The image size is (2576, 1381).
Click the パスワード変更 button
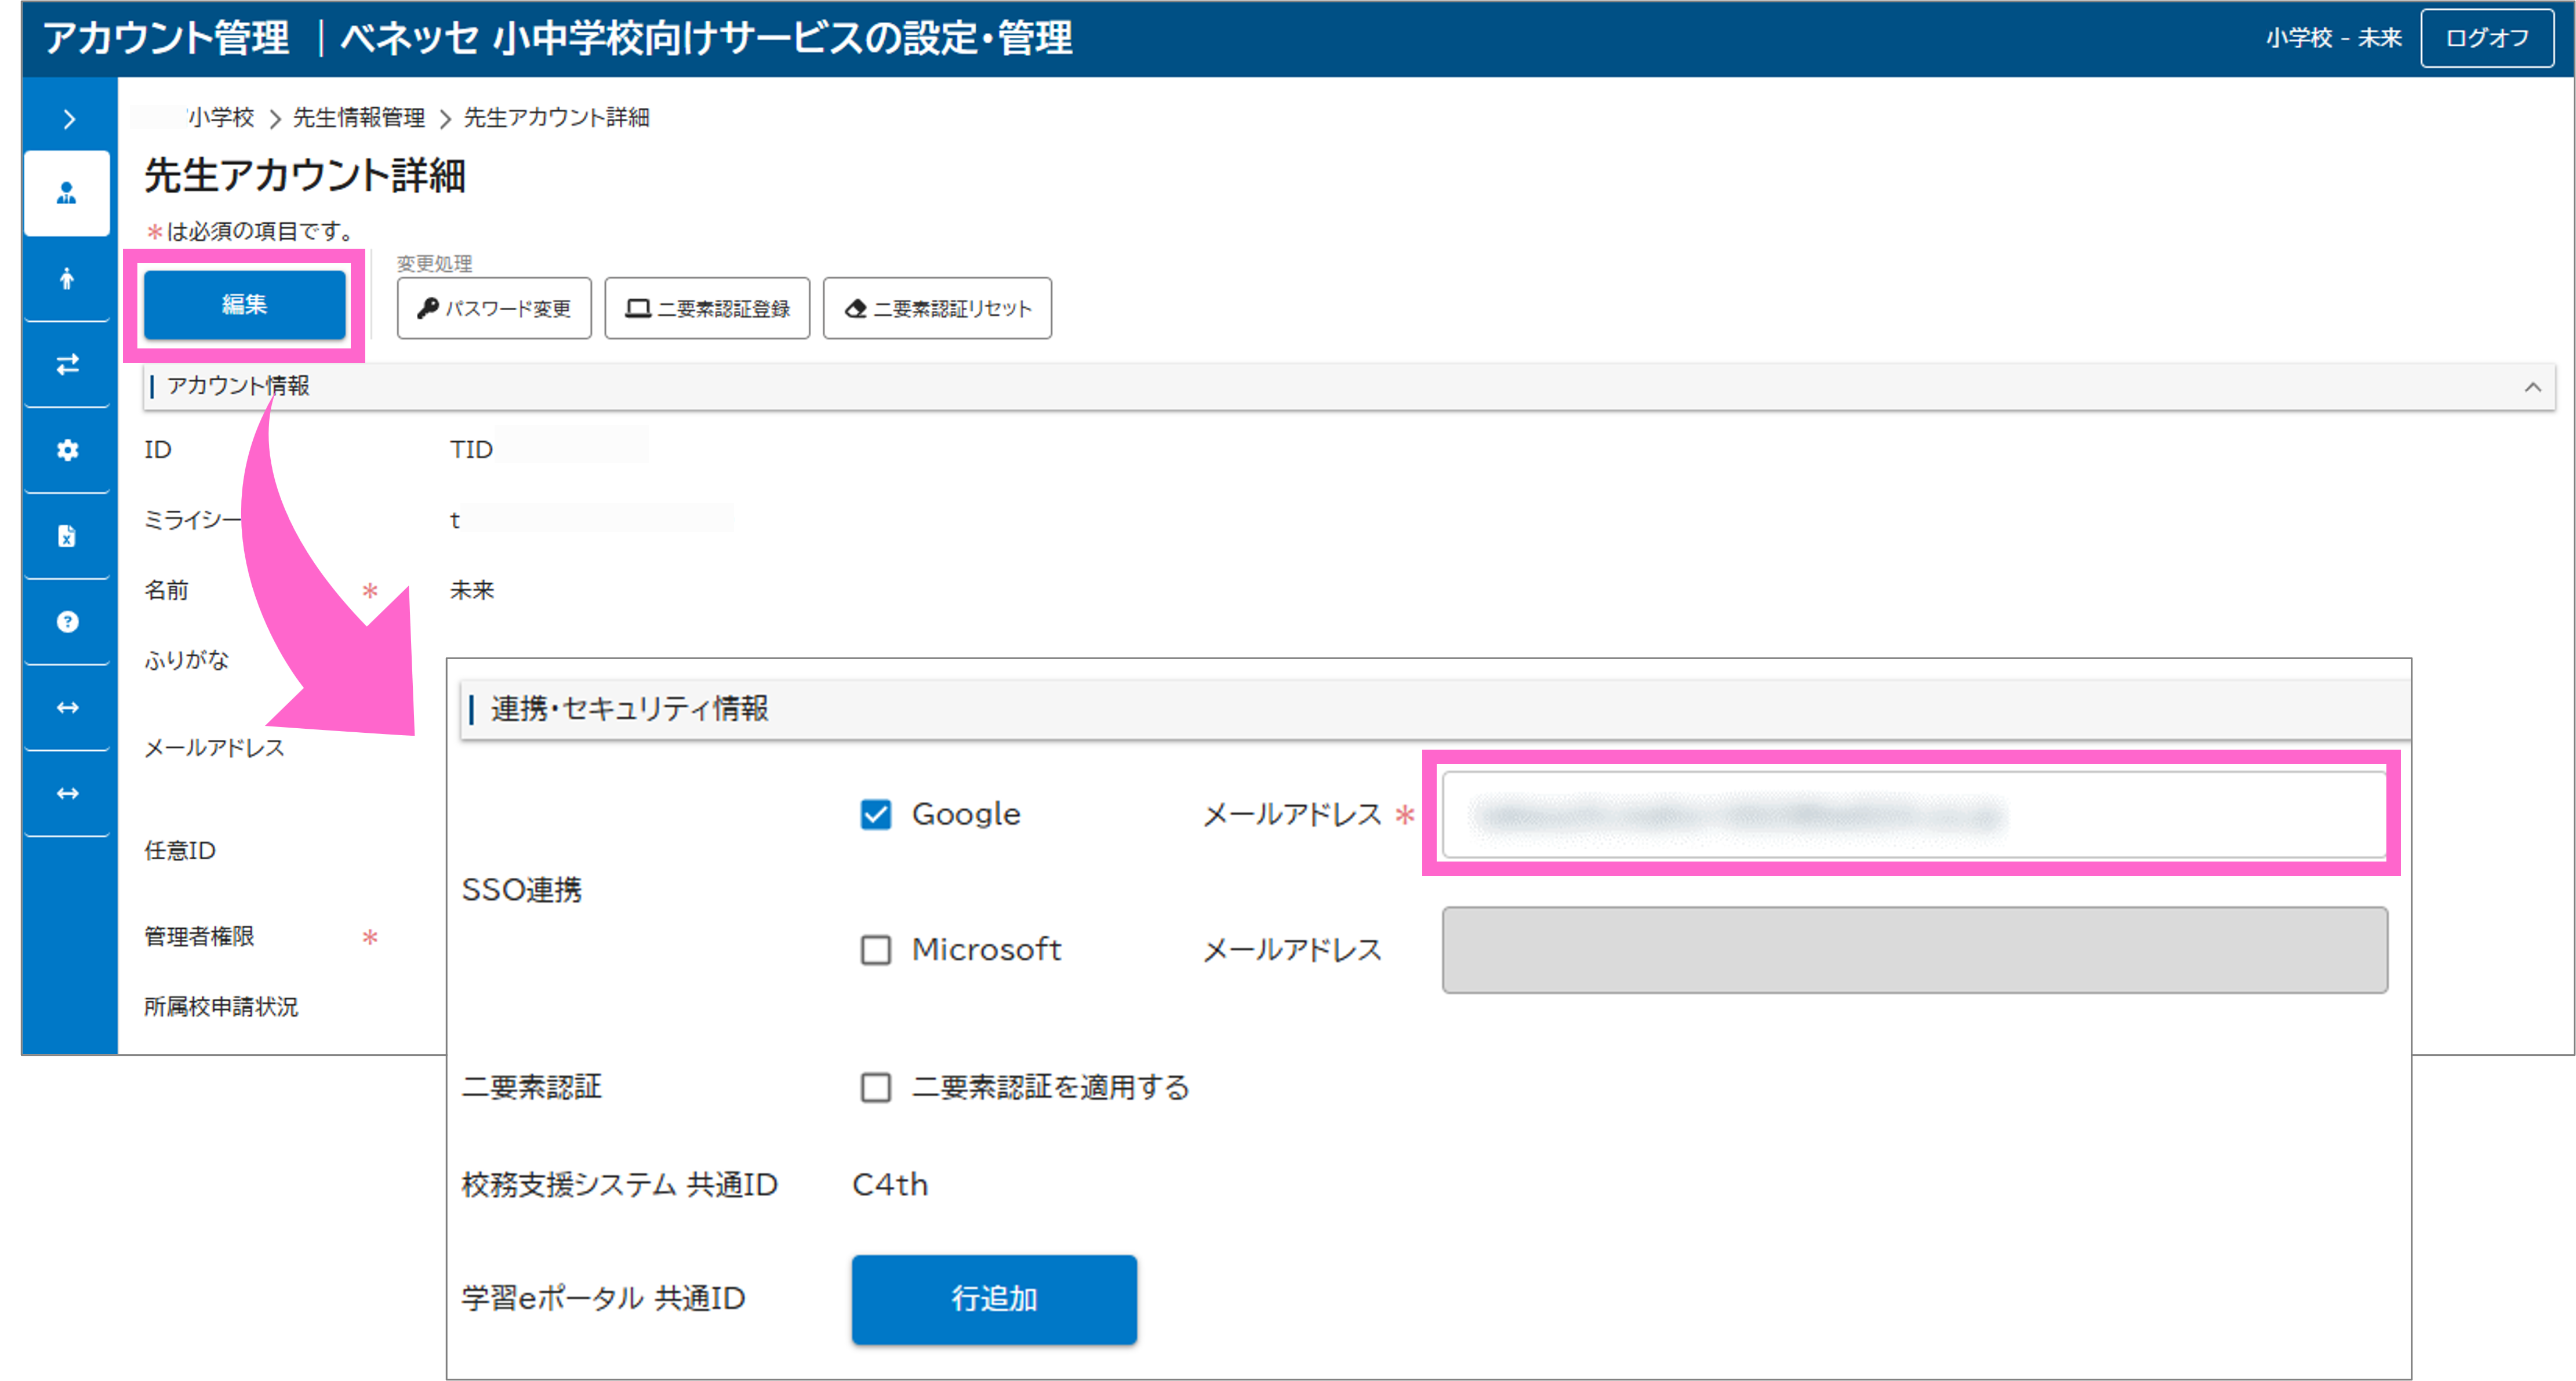coord(494,309)
